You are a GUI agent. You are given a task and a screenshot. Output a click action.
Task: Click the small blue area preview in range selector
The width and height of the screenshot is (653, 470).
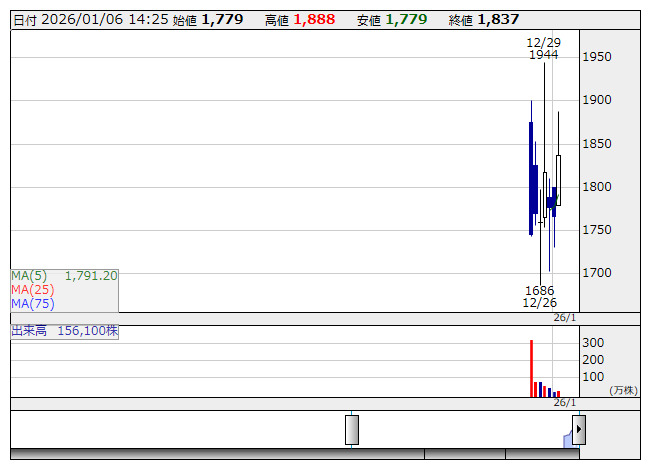pos(568,439)
